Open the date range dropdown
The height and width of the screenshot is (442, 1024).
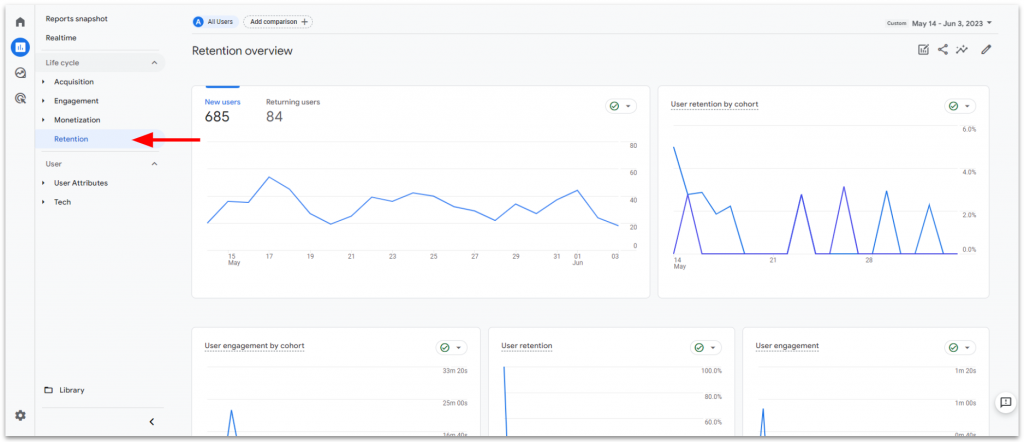pyautogui.click(x=951, y=22)
